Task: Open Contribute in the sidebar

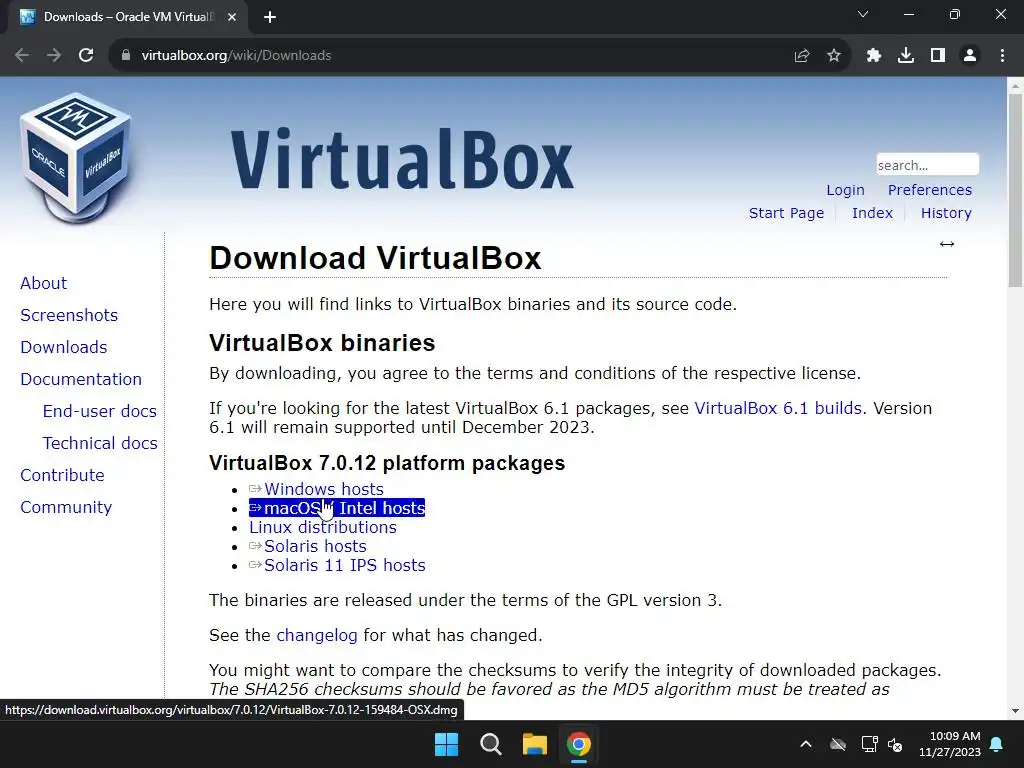Action: 62,475
